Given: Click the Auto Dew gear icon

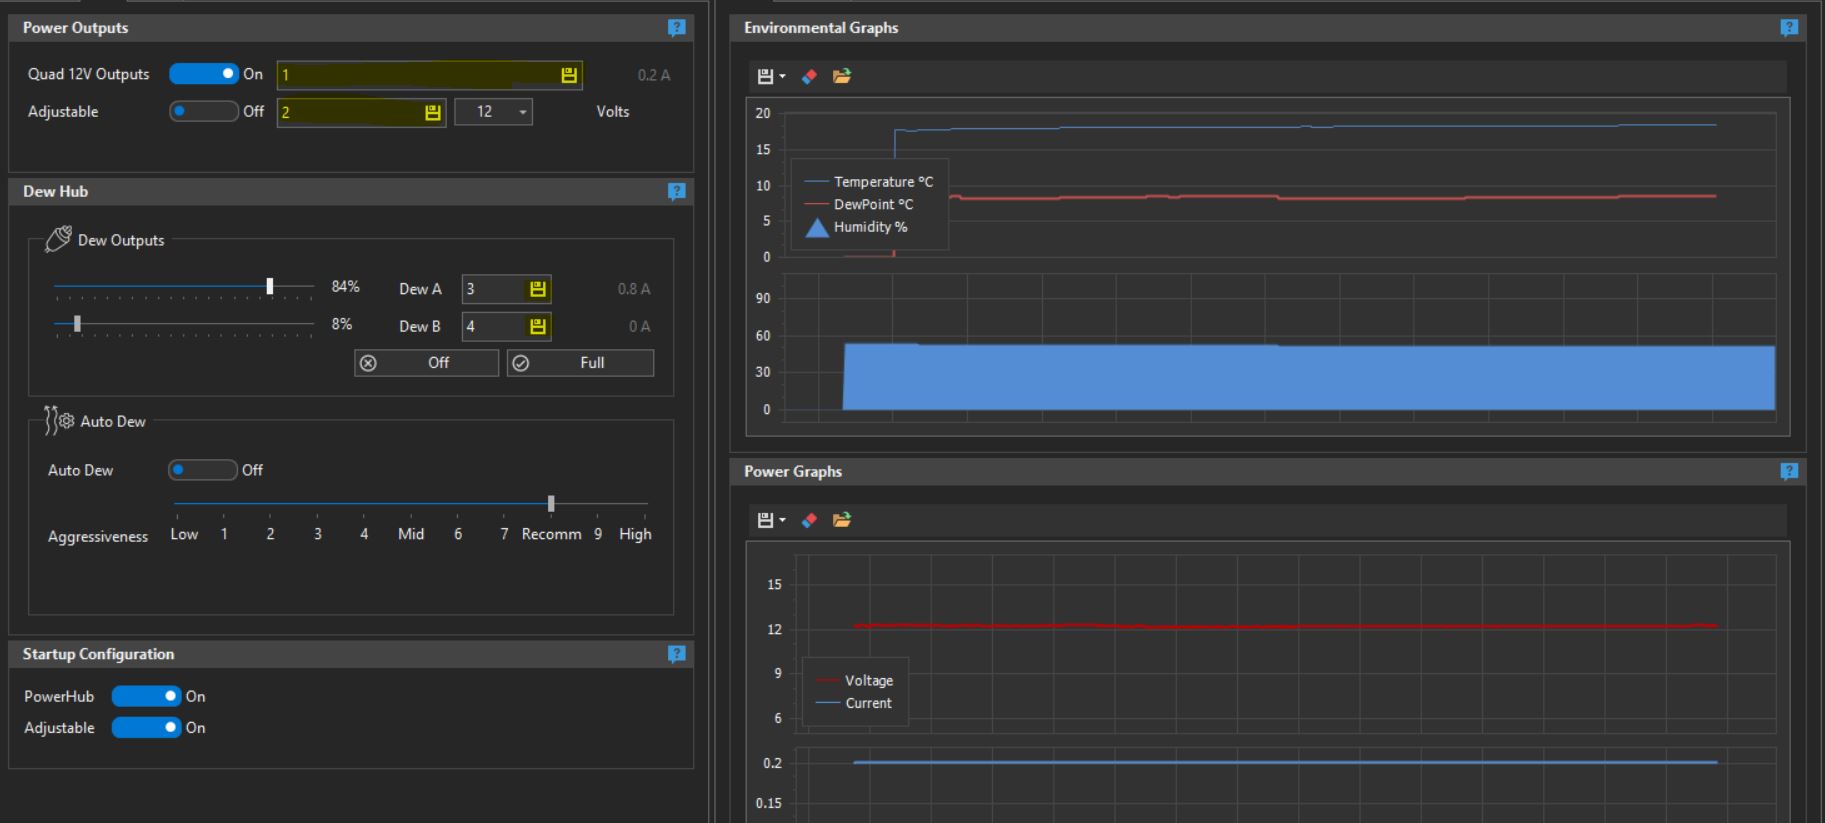Looking at the screenshot, I should tap(58, 421).
